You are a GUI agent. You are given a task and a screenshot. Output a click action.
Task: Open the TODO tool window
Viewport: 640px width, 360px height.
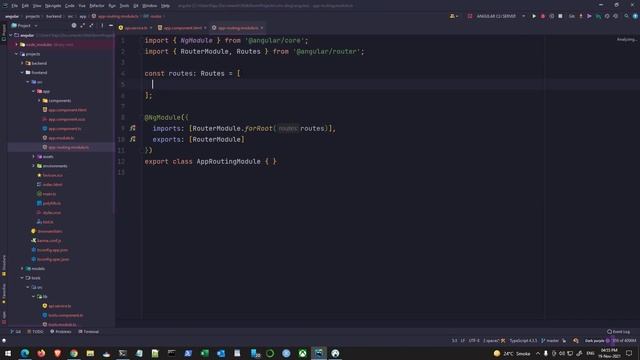pos(35,331)
